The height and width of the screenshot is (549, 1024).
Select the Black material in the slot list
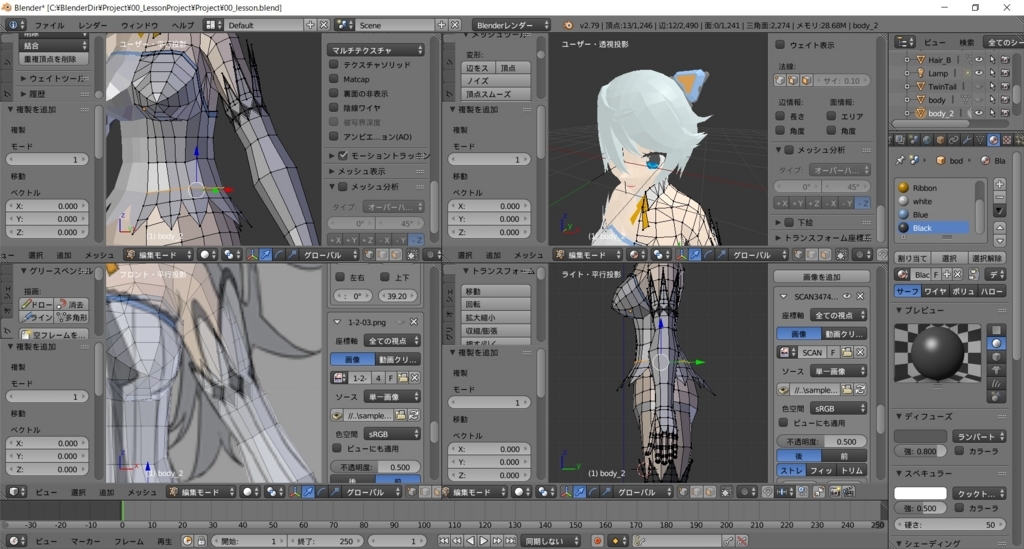933,228
